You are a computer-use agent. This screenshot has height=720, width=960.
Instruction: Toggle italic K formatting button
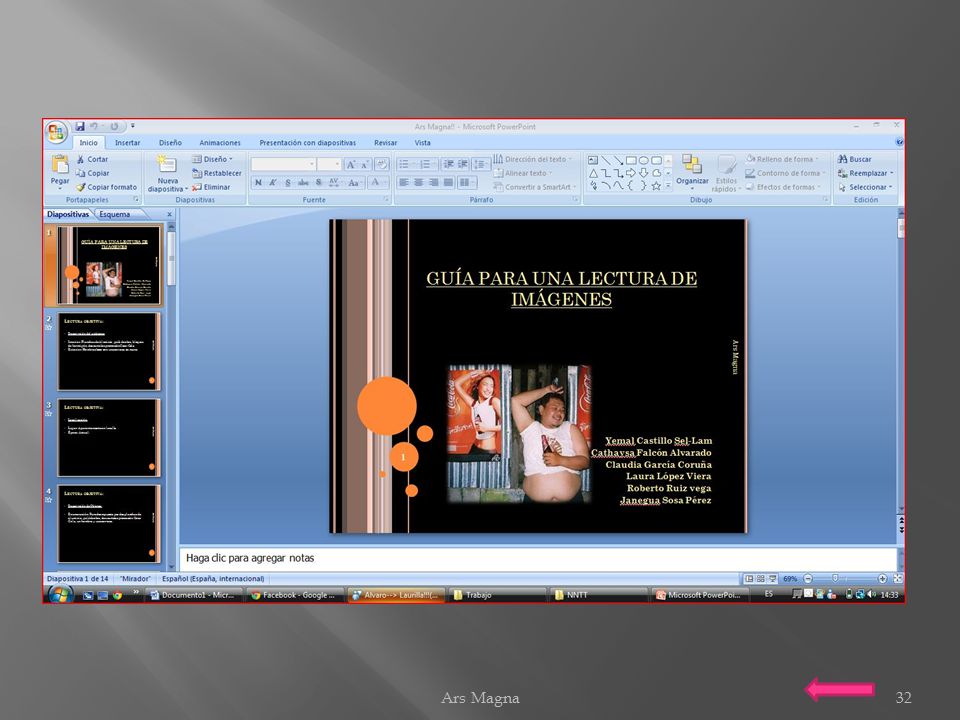coord(273,182)
